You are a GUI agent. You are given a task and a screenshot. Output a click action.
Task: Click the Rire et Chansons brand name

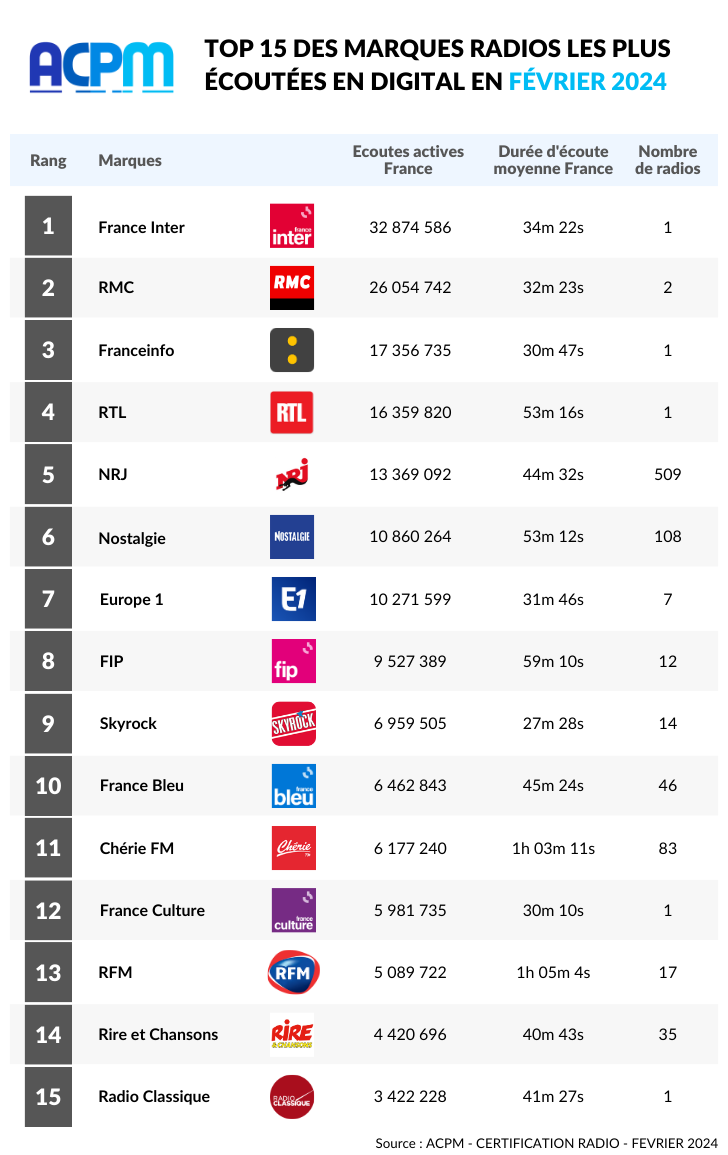pos(158,1034)
